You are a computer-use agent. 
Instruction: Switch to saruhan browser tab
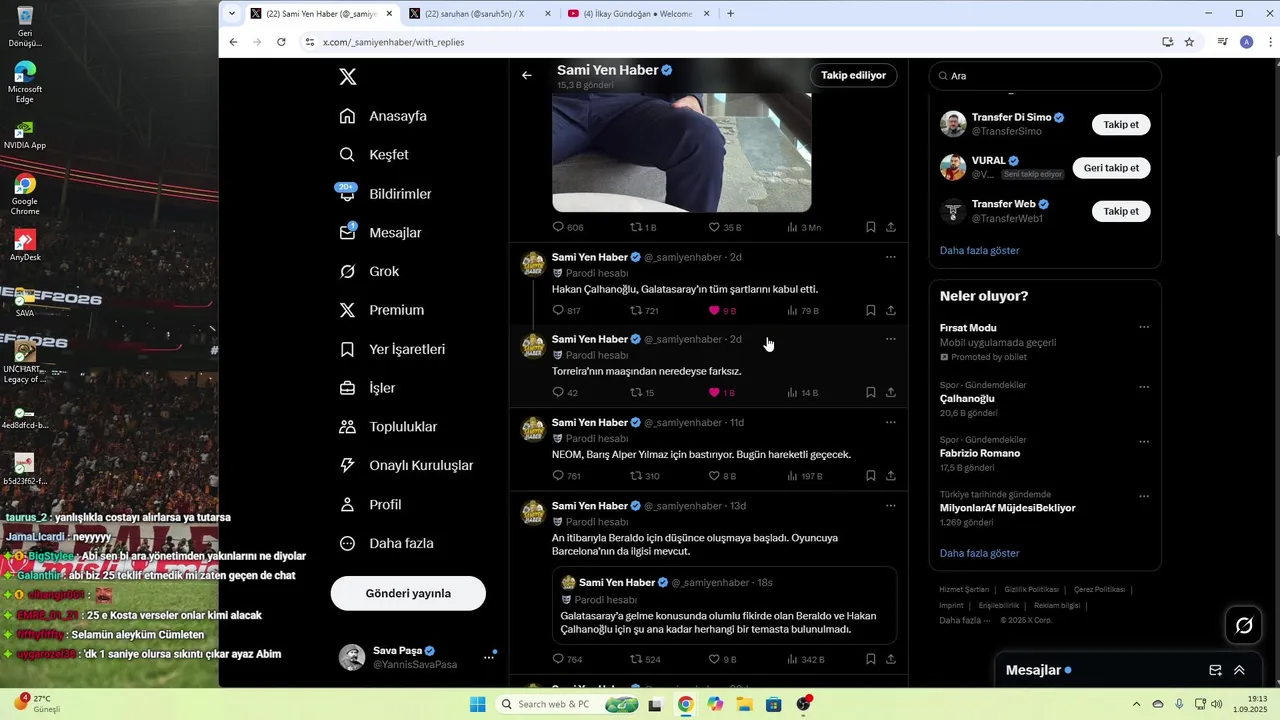(x=479, y=14)
